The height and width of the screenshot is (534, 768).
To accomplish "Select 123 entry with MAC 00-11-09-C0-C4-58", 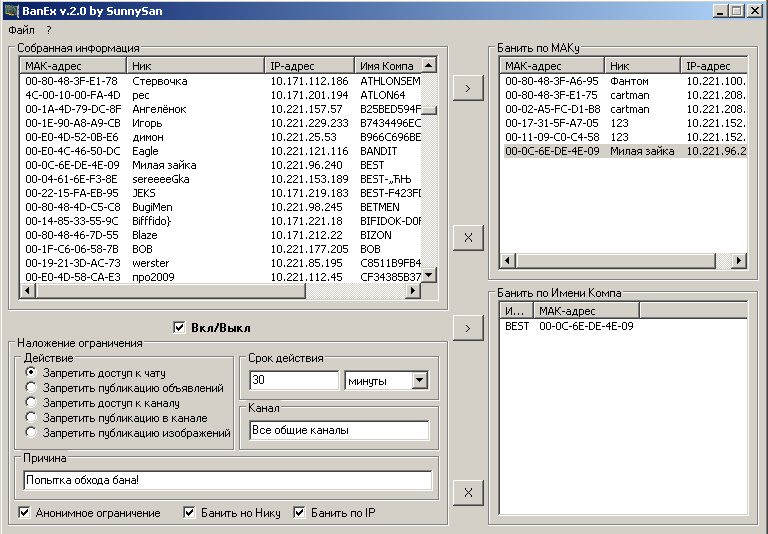I will [x=624, y=137].
